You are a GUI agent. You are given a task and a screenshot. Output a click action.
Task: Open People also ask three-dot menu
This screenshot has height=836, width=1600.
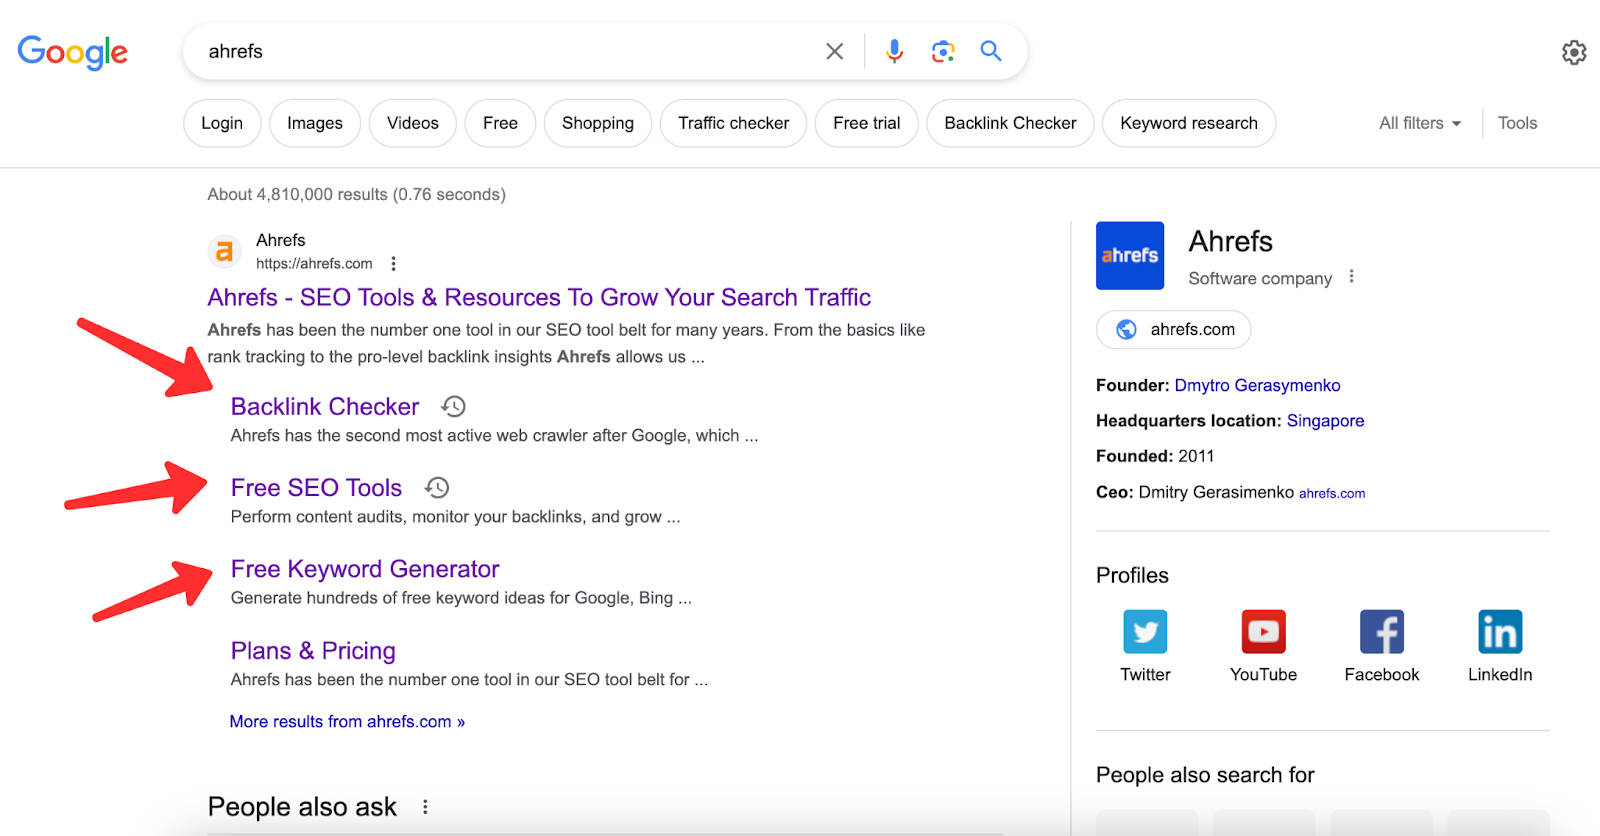click(x=425, y=807)
